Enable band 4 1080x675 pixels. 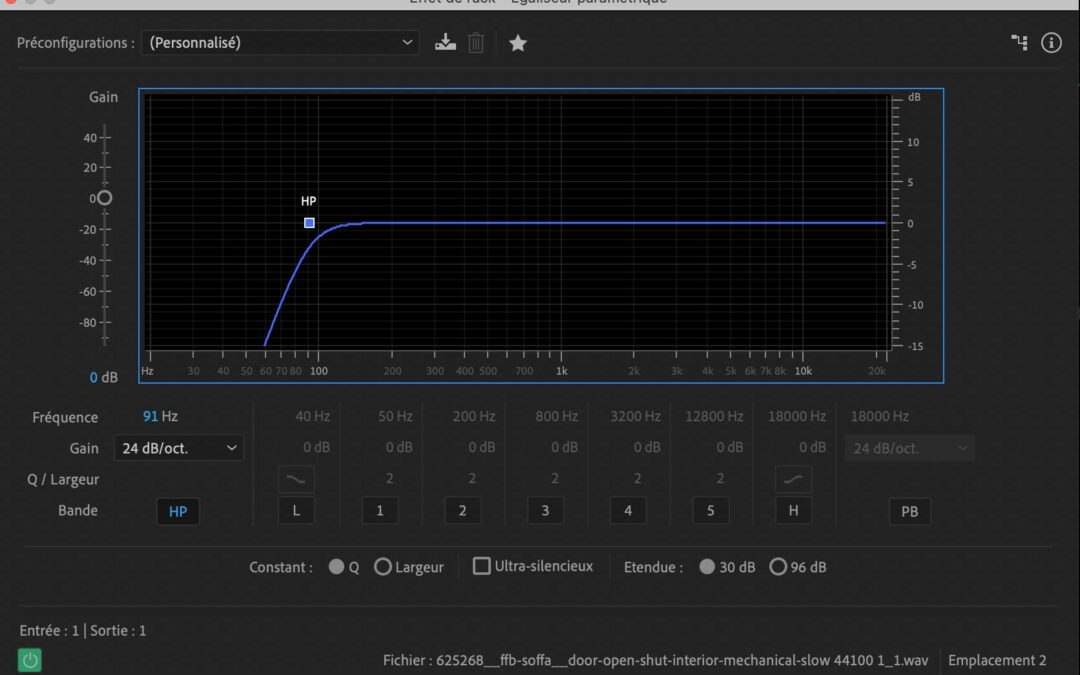[x=627, y=510]
